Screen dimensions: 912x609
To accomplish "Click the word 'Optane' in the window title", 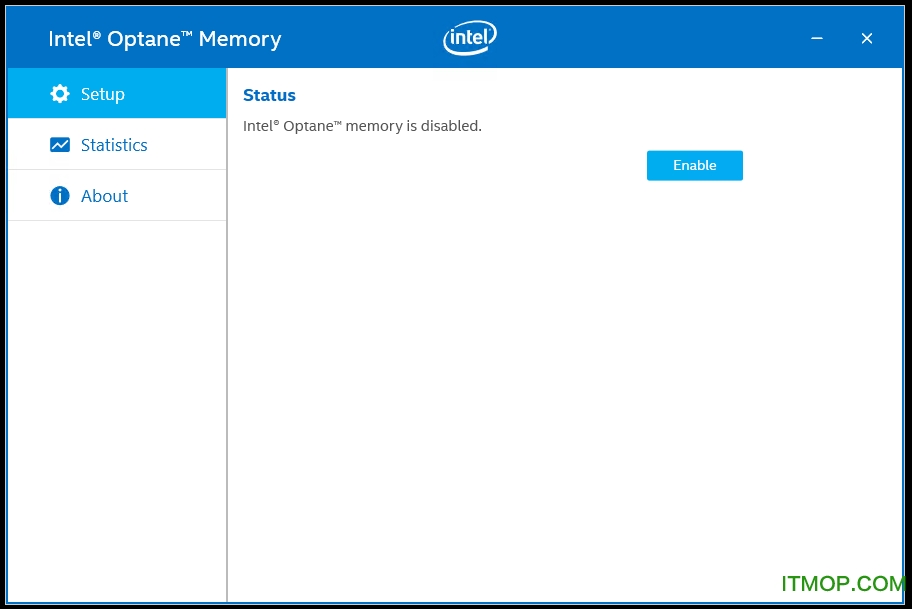I will (148, 39).
